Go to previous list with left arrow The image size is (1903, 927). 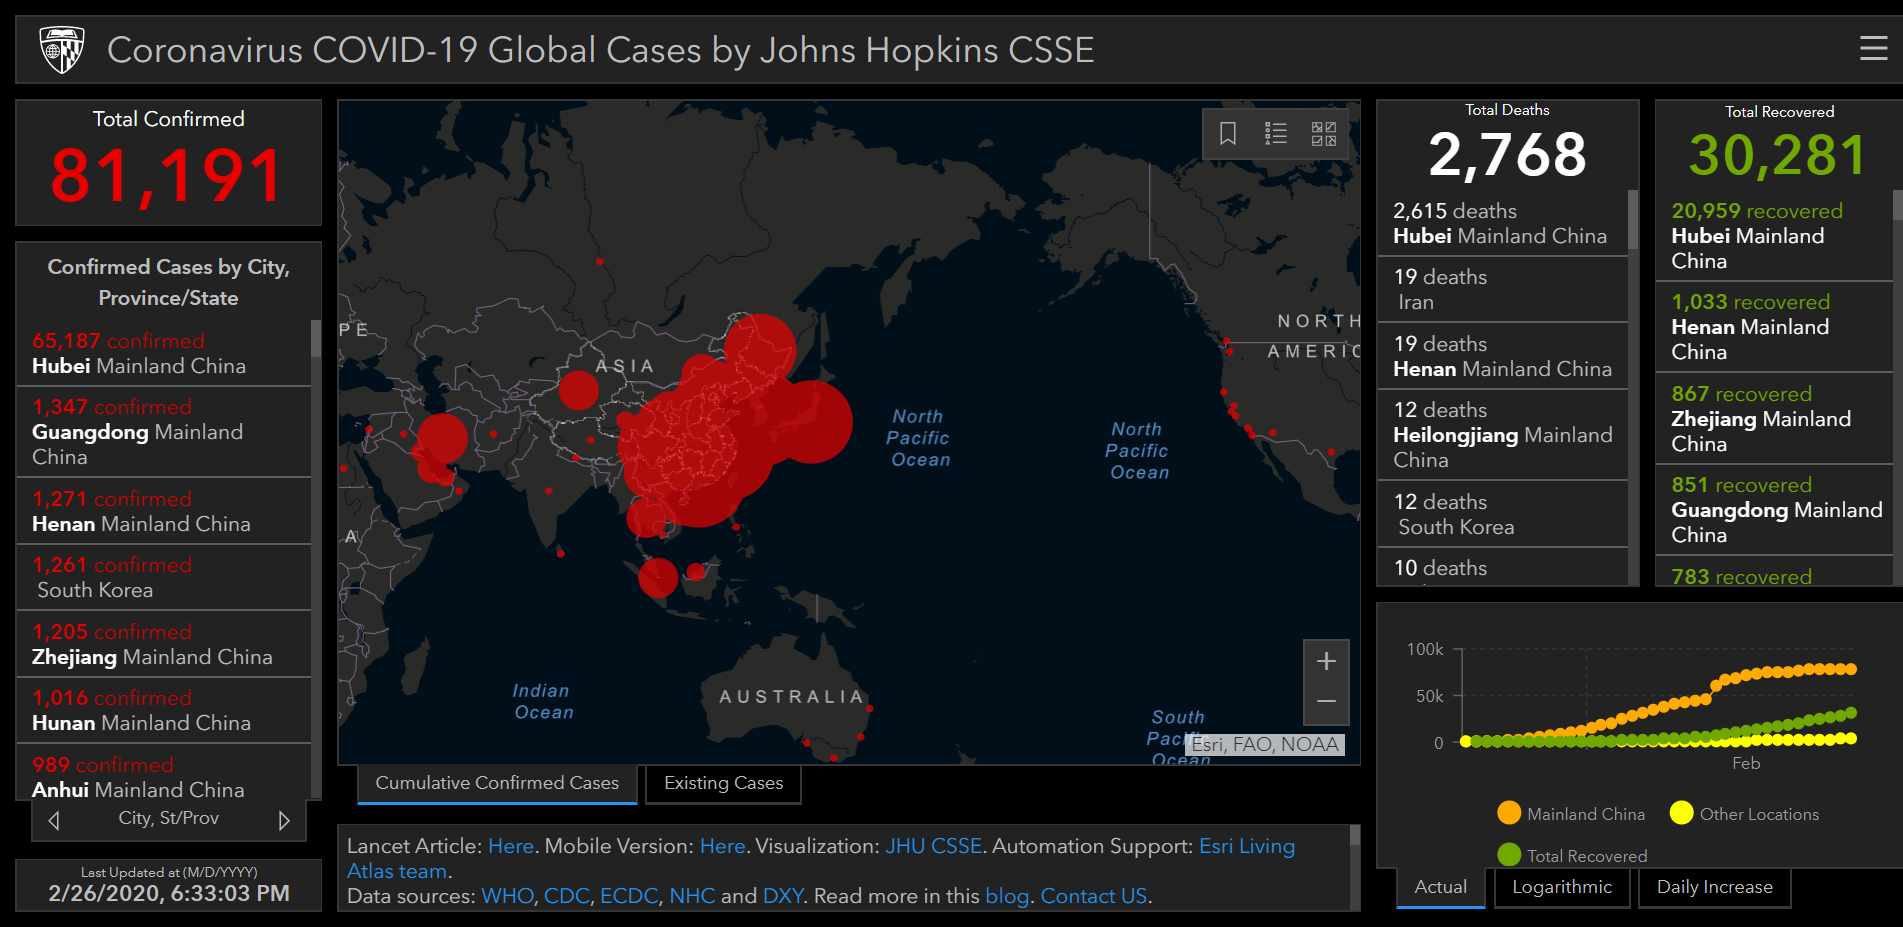coord(54,820)
